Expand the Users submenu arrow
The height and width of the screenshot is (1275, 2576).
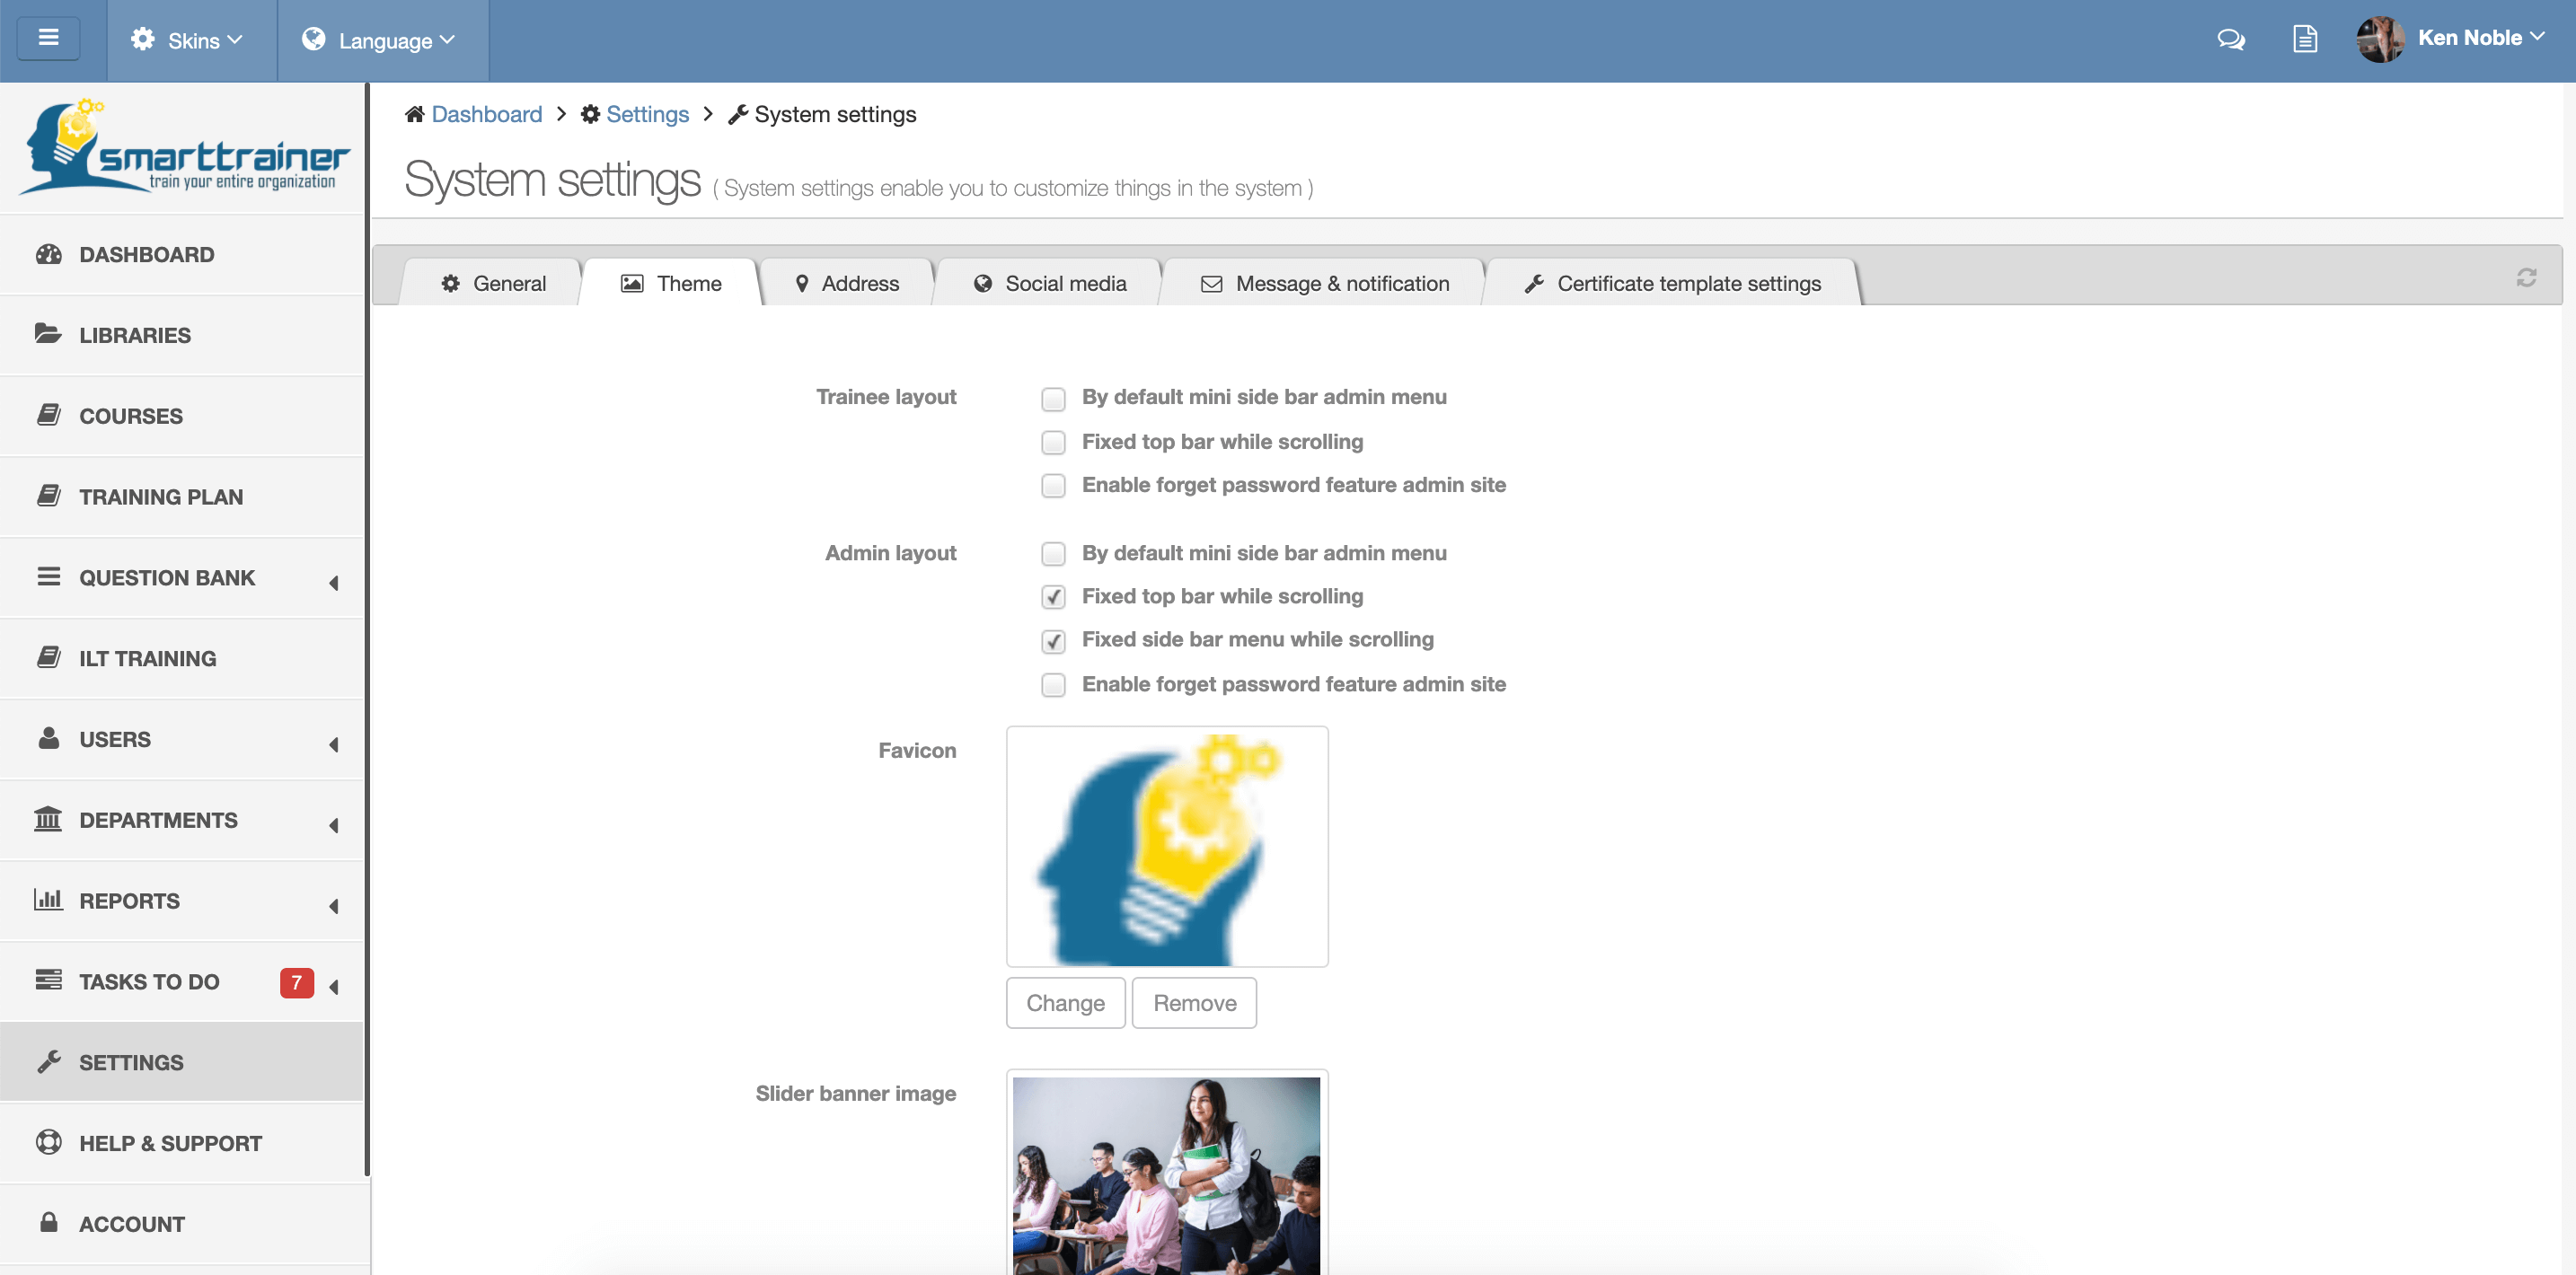point(334,745)
